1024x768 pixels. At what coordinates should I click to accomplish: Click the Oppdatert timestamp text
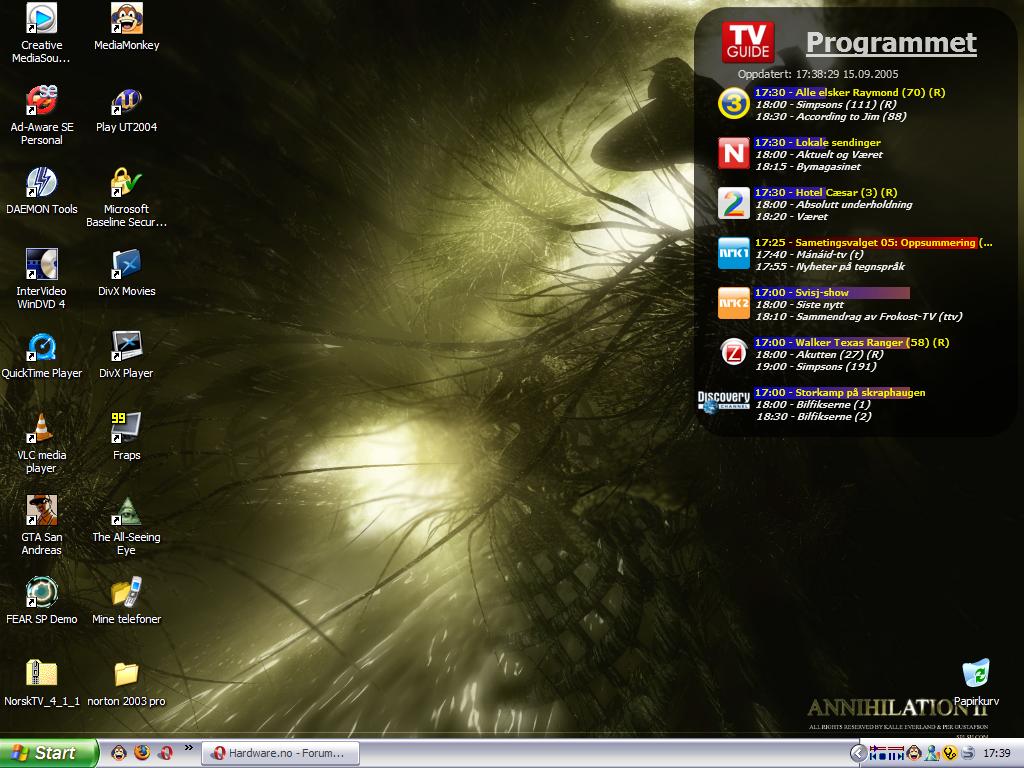[x=818, y=74]
